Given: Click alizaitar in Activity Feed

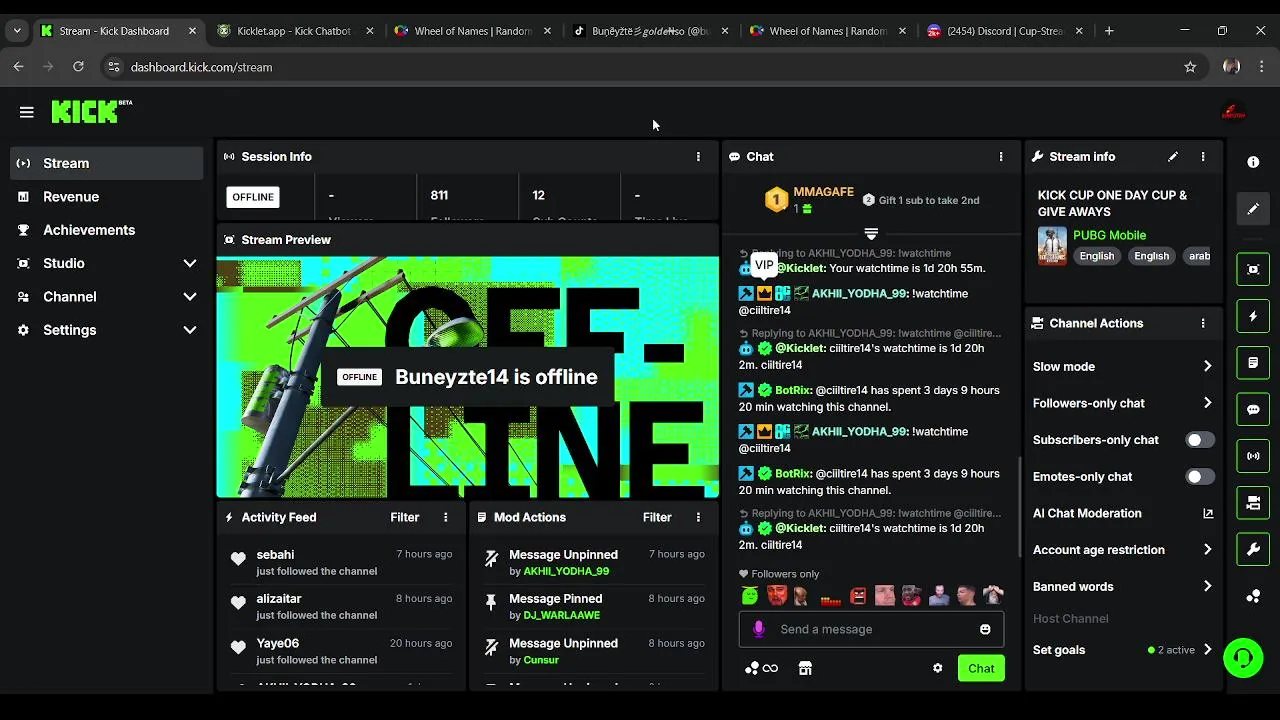Looking at the screenshot, I should (279, 599).
